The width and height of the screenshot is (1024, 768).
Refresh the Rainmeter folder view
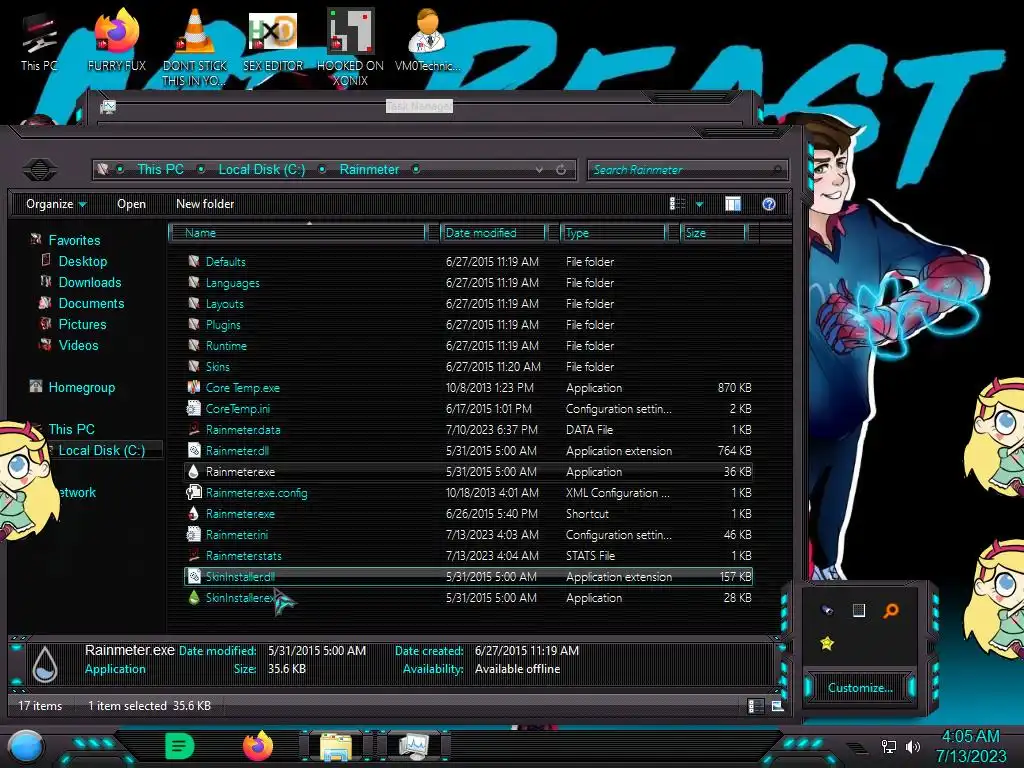560,170
